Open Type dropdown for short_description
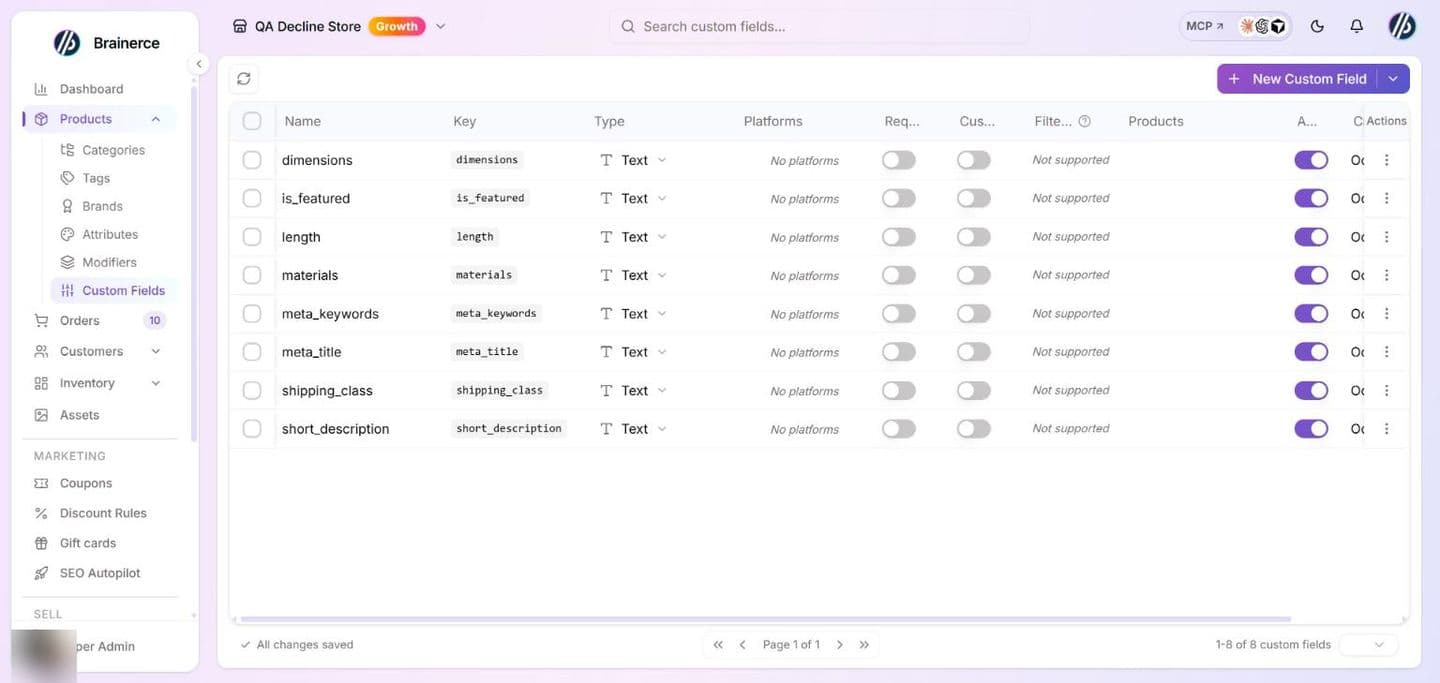This screenshot has width=1440, height=683. pos(633,428)
